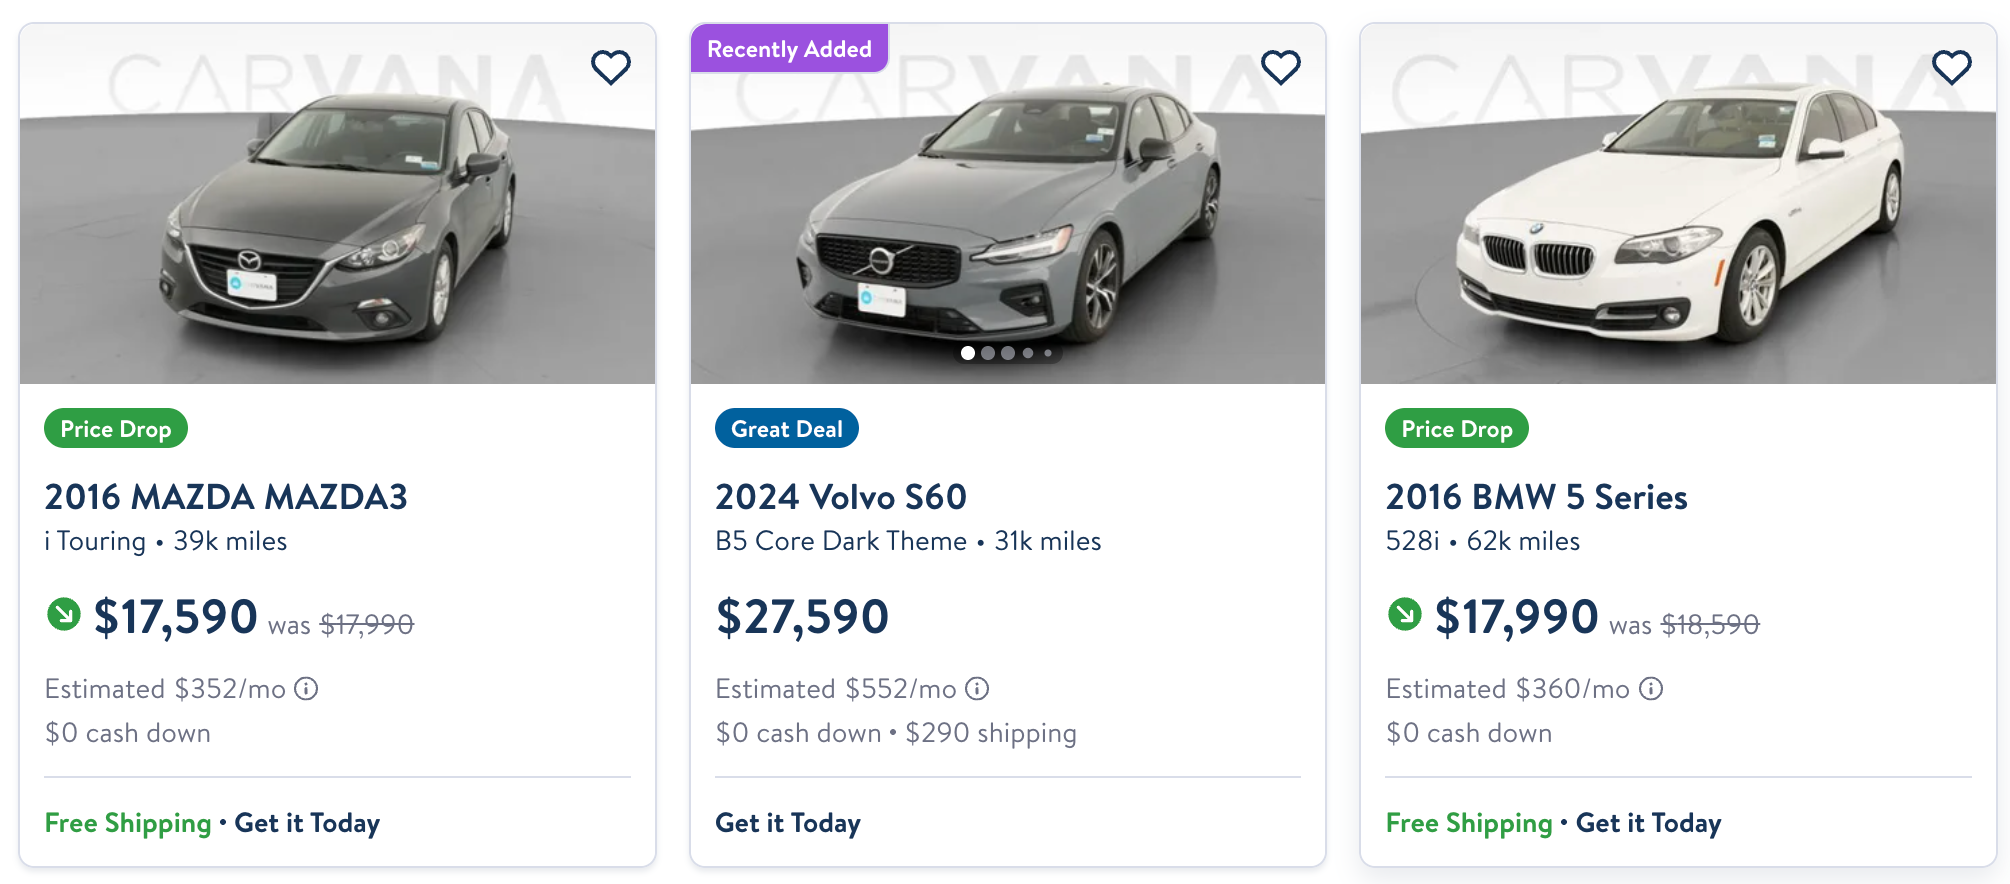
Task: Save the BMW 5 Series to favorites
Action: [x=1951, y=68]
